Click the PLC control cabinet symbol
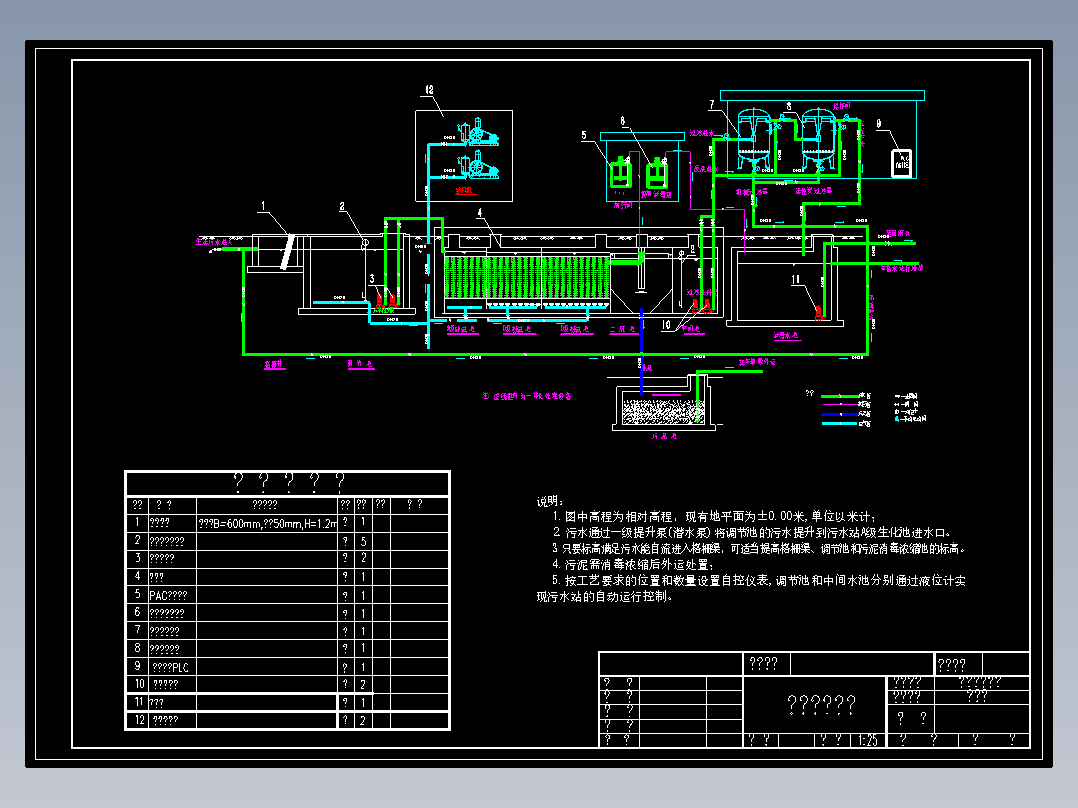 (901, 163)
